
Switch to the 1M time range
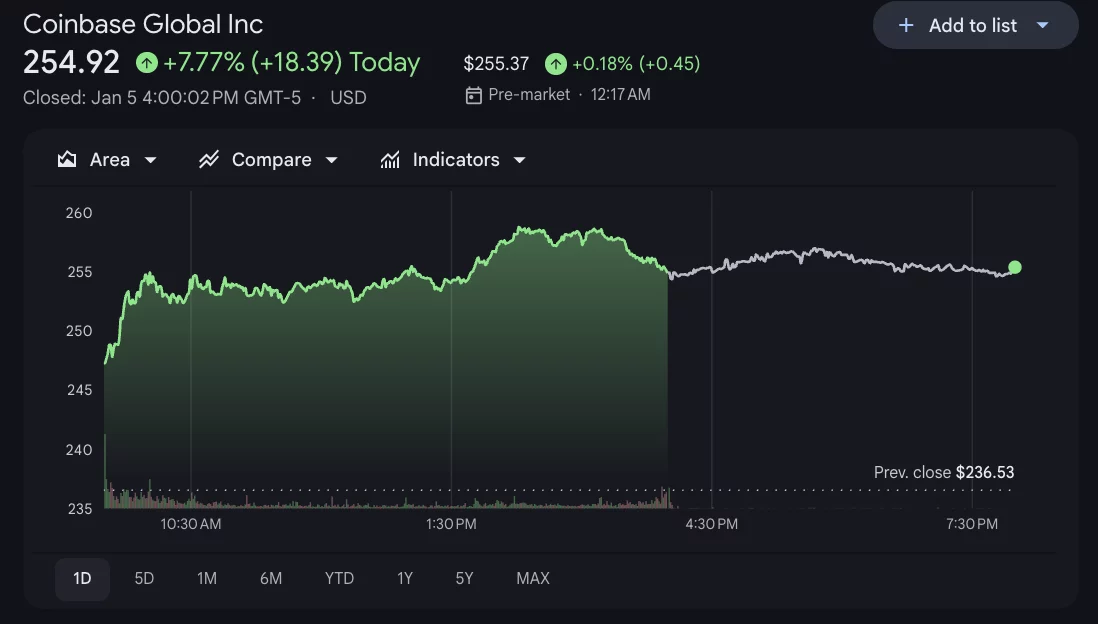click(x=207, y=578)
